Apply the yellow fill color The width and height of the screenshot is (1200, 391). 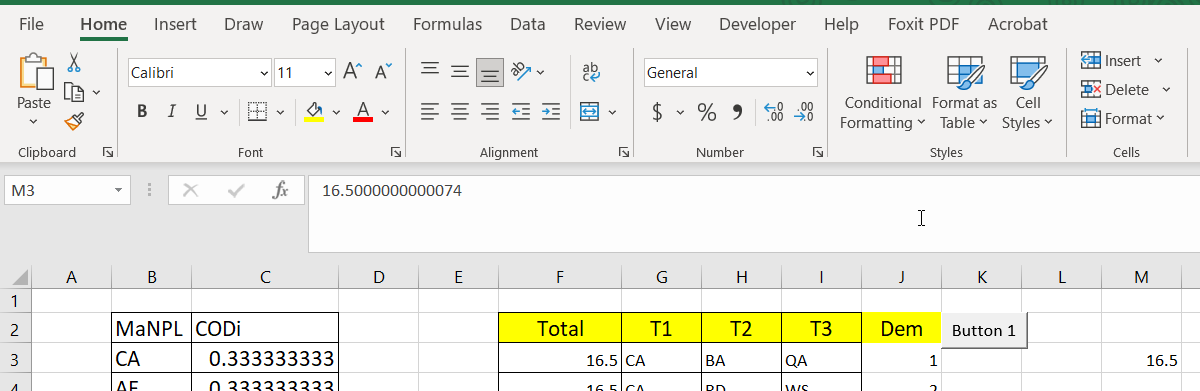313,112
